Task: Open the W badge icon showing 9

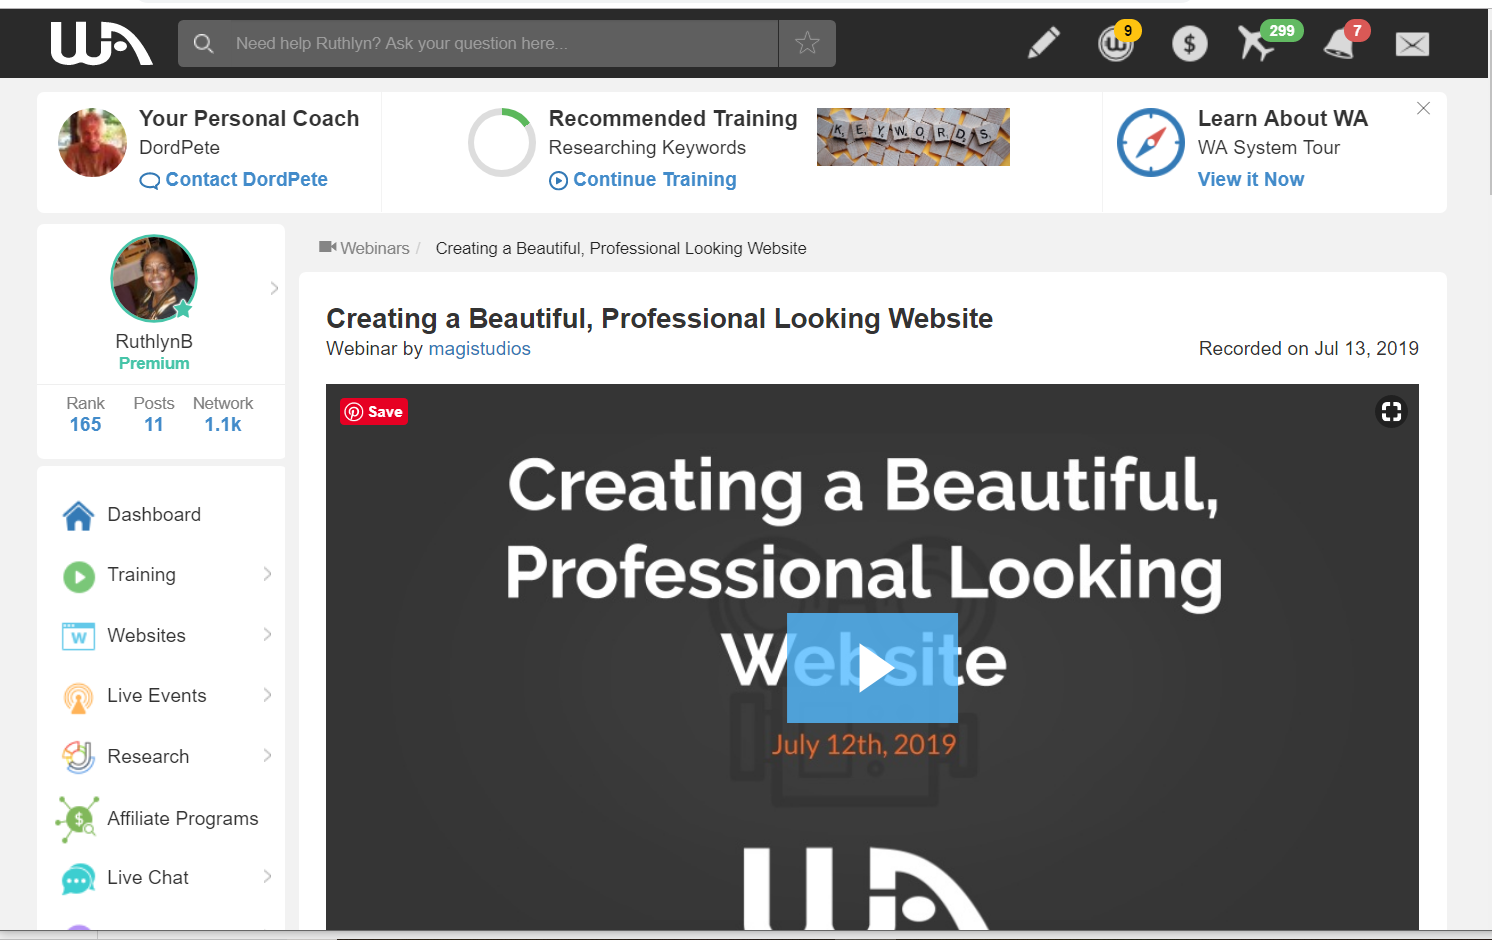Action: coord(1118,42)
